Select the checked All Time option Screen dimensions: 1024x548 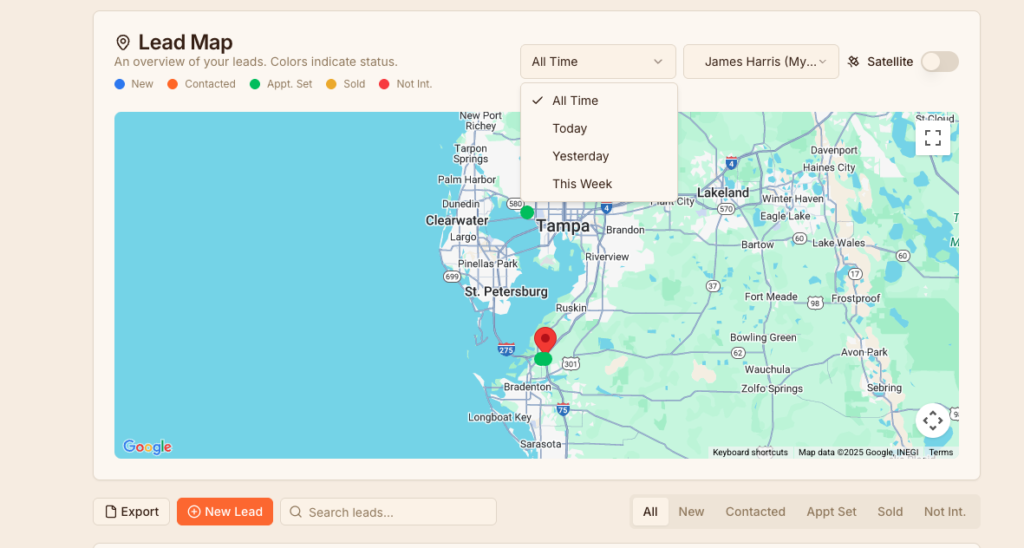pyautogui.click(x=575, y=101)
